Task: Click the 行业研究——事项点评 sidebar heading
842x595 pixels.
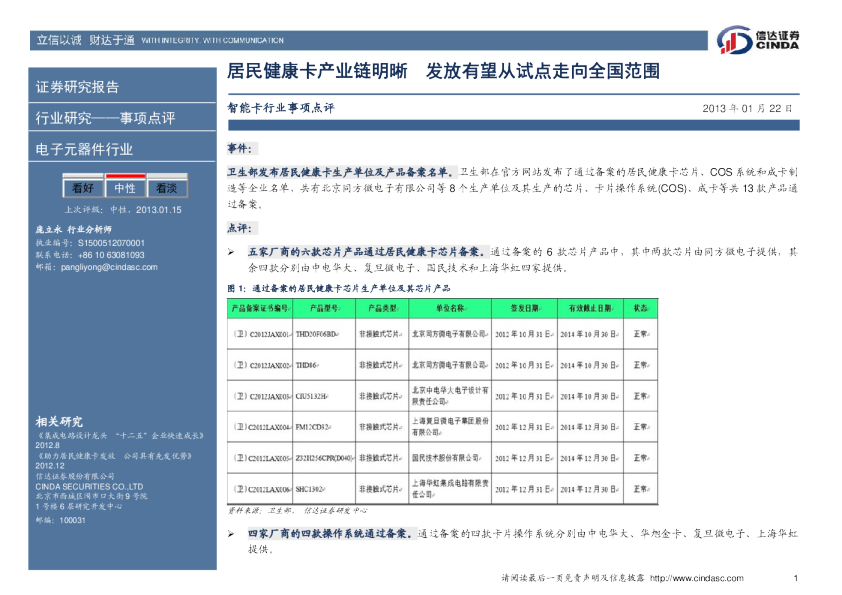Action: point(105,118)
